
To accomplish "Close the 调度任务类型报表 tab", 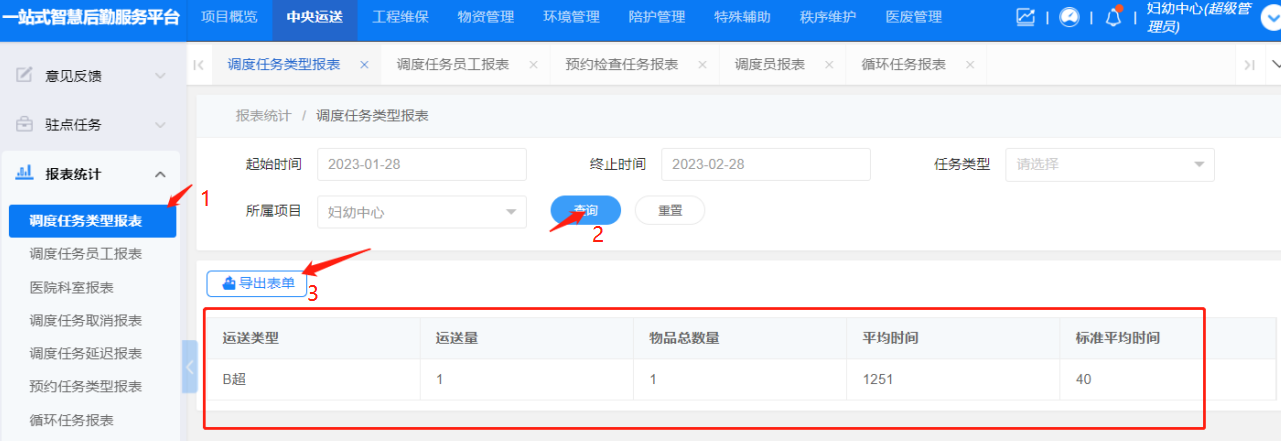I will (364, 64).
